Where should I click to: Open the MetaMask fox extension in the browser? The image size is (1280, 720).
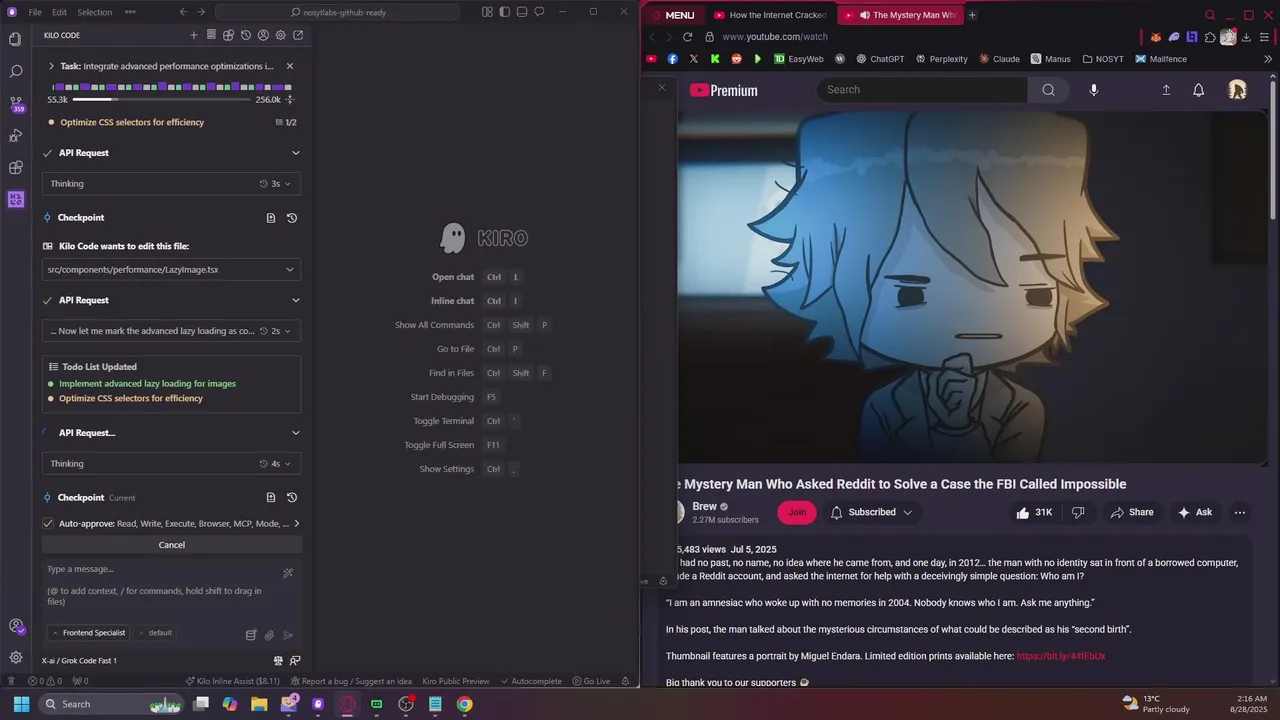[1156, 37]
